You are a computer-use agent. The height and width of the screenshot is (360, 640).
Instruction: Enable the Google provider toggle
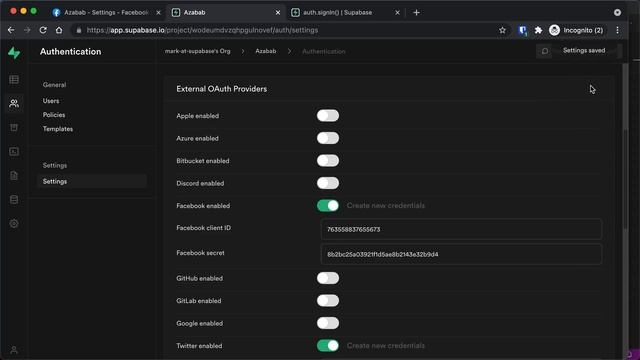tap(328, 323)
